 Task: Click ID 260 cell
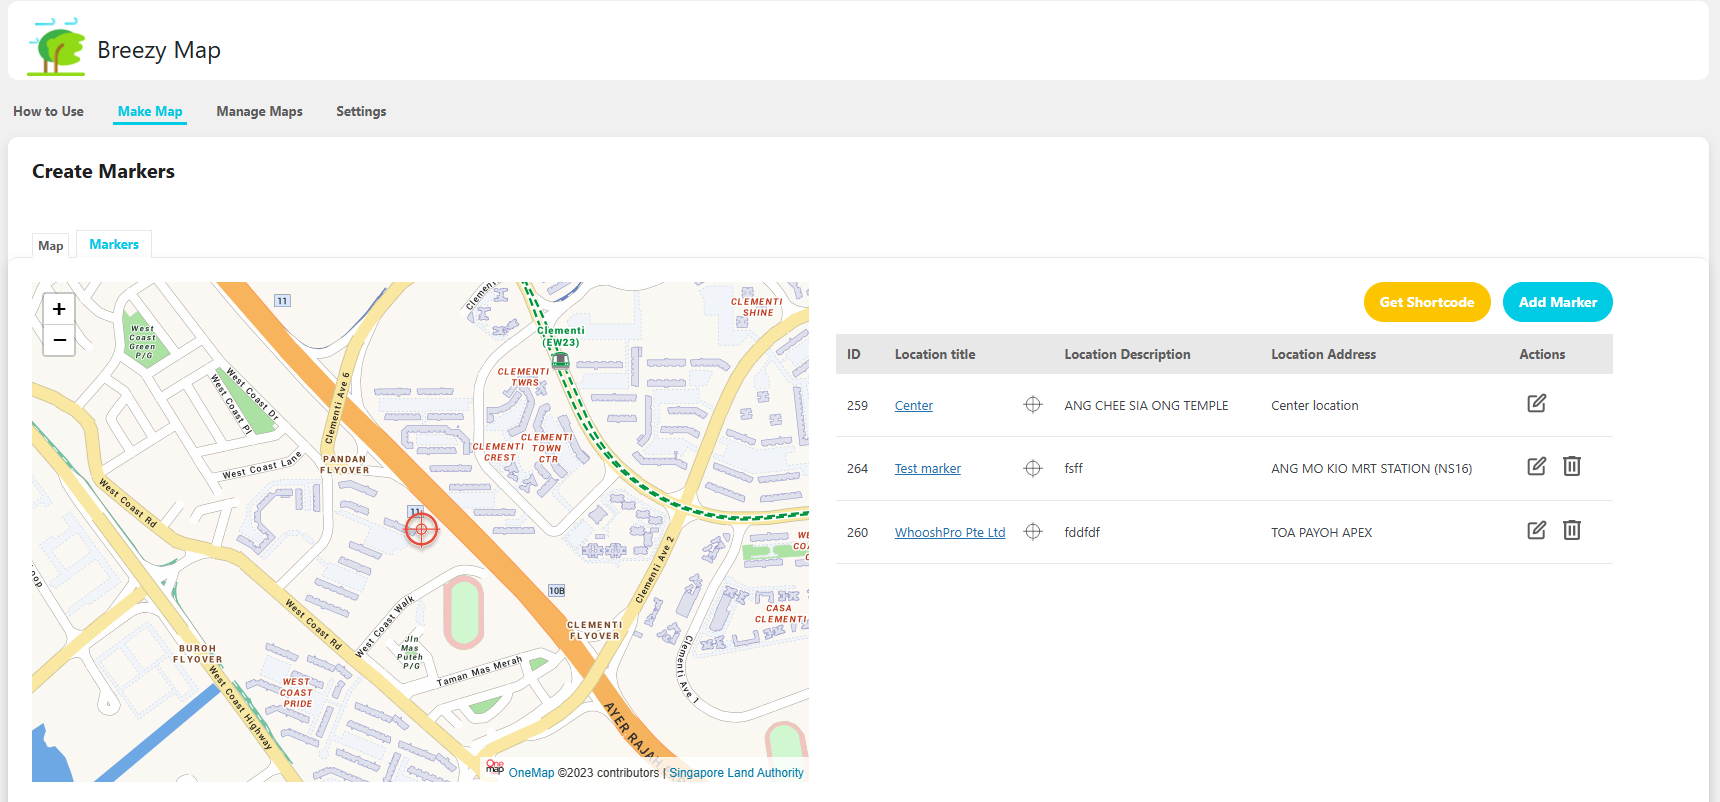pos(857,532)
